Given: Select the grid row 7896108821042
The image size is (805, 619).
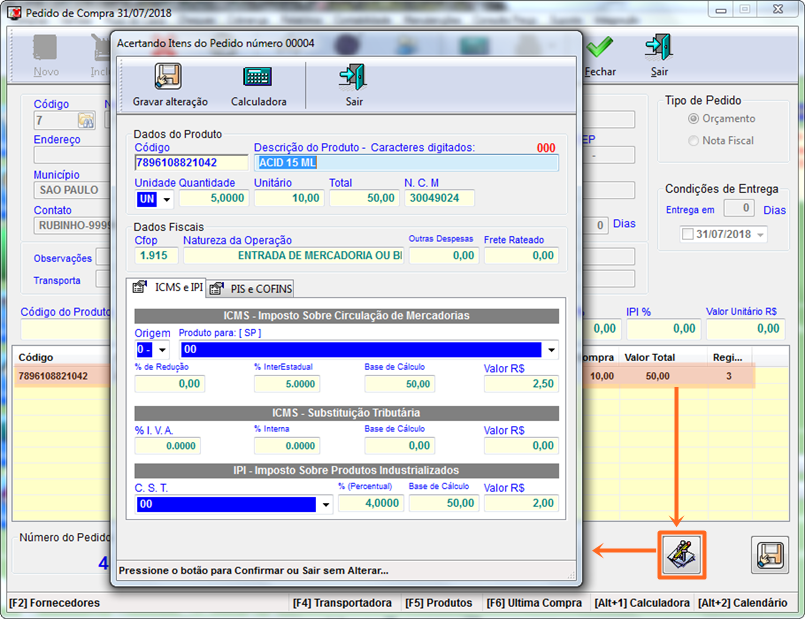Looking at the screenshot, I should click(x=62, y=376).
